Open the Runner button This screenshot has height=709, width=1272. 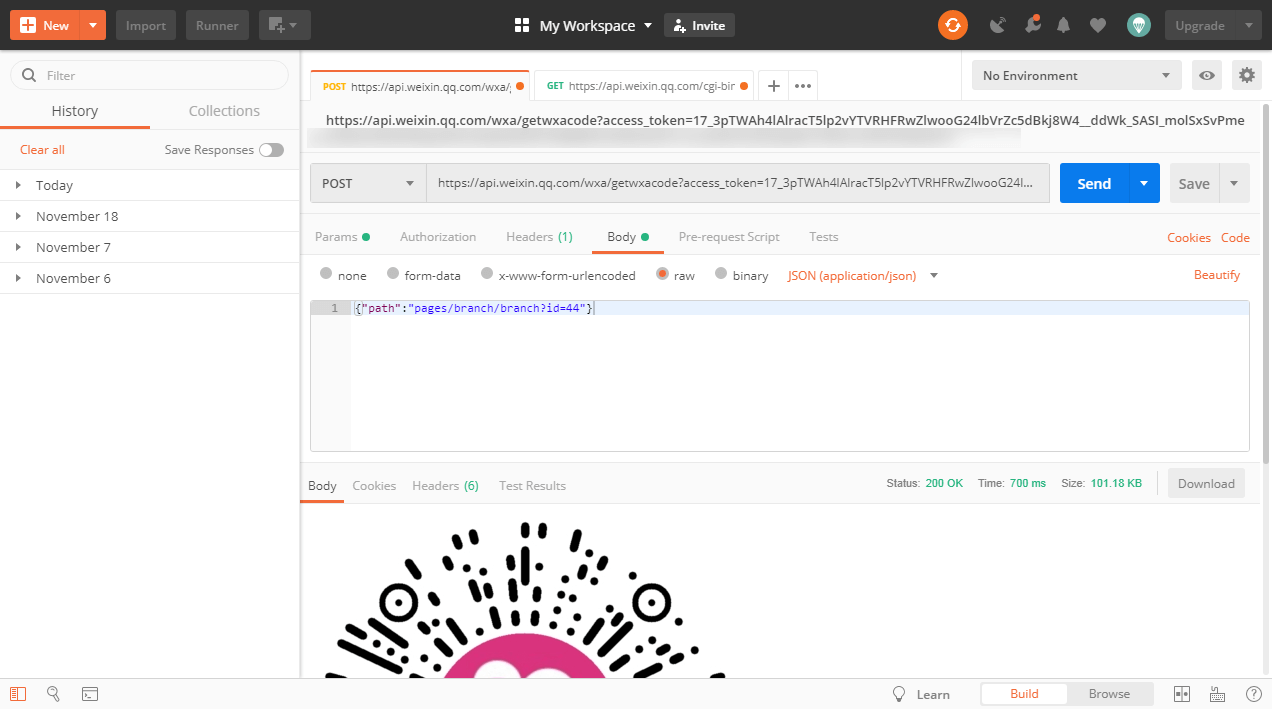[x=217, y=25]
